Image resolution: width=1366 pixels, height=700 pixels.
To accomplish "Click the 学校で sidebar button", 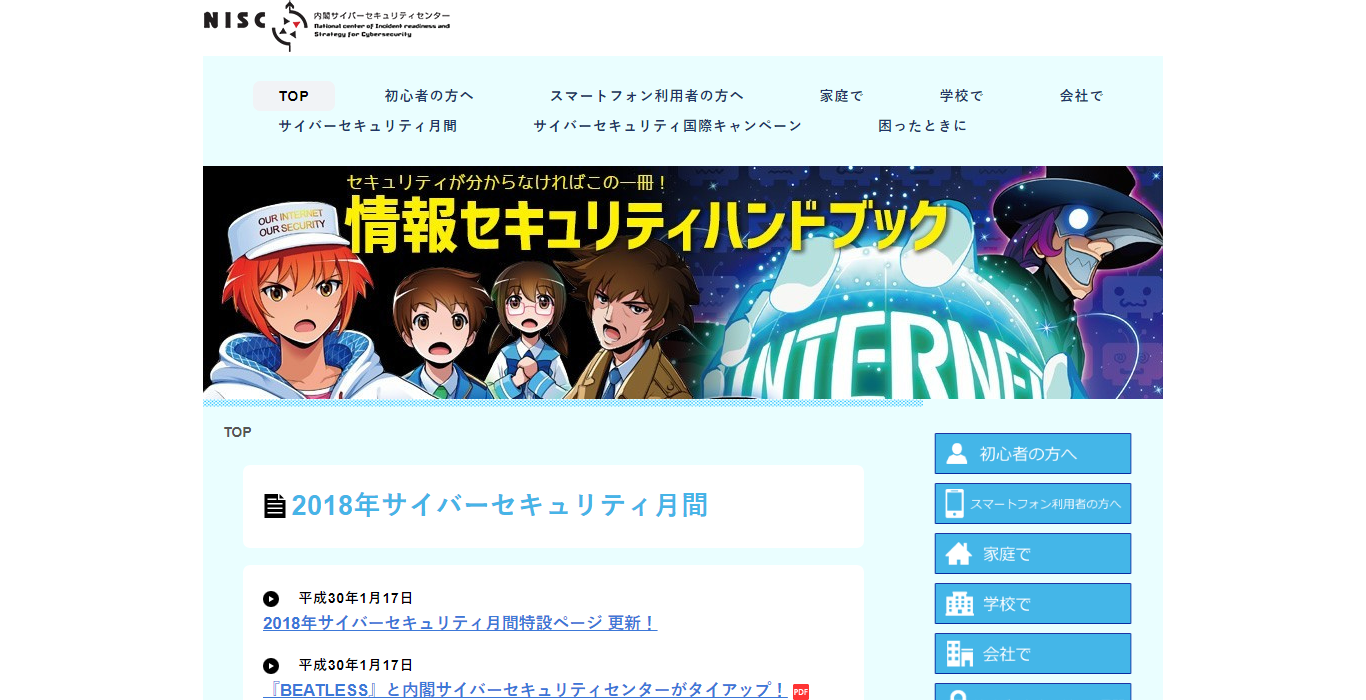I will [x=1033, y=604].
